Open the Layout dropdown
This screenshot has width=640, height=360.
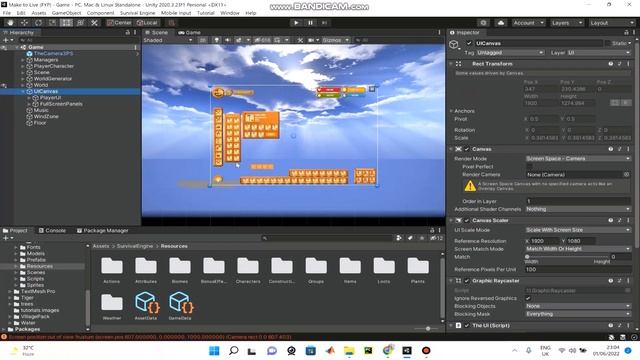[612, 23]
